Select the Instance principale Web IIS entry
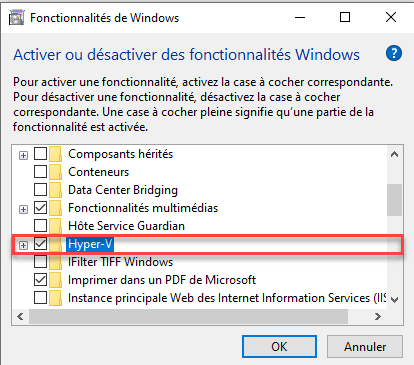 227,298
